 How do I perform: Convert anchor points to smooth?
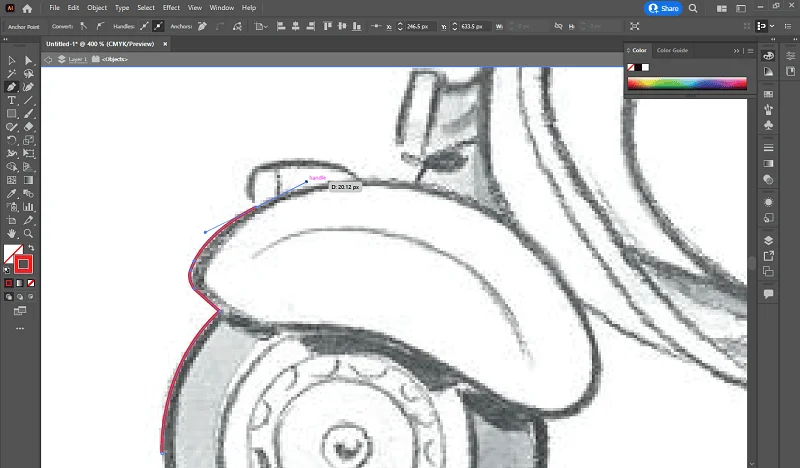coord(100,26)
